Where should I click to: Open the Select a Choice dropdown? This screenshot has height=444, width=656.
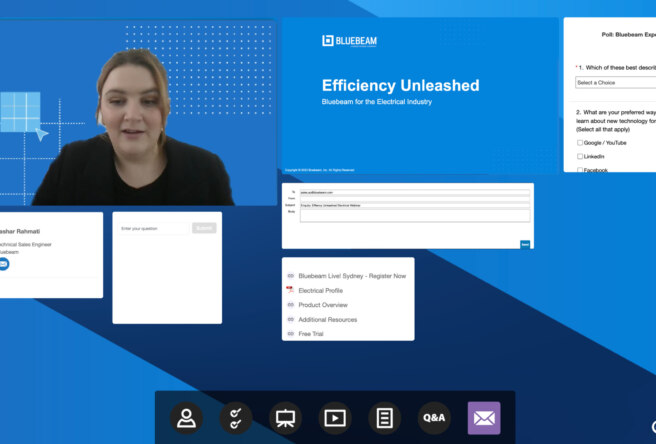coord(615,82)
